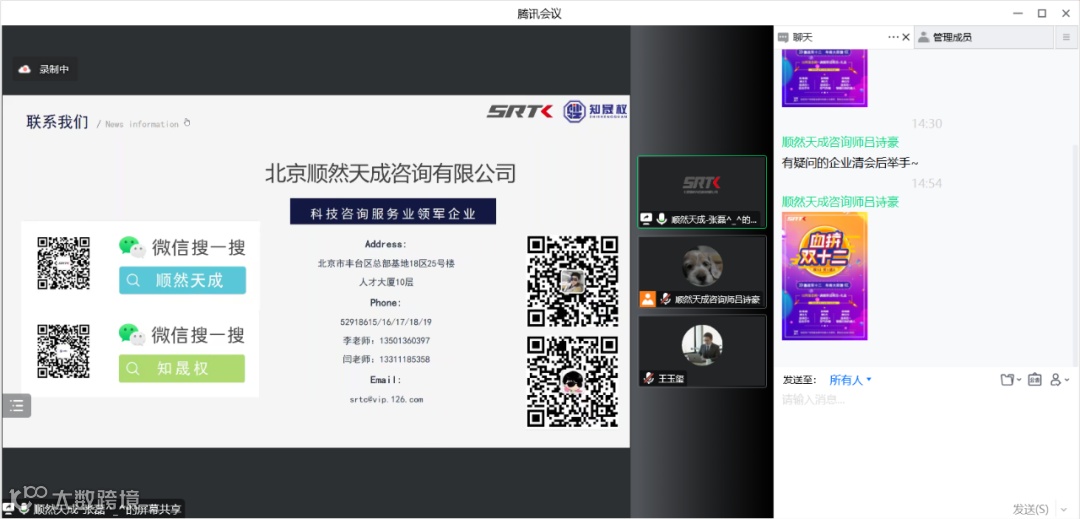Click green microphone icon on 张磊 tile
The width and height of the screenshot is (1080, 519).
[x=662, y=220]
